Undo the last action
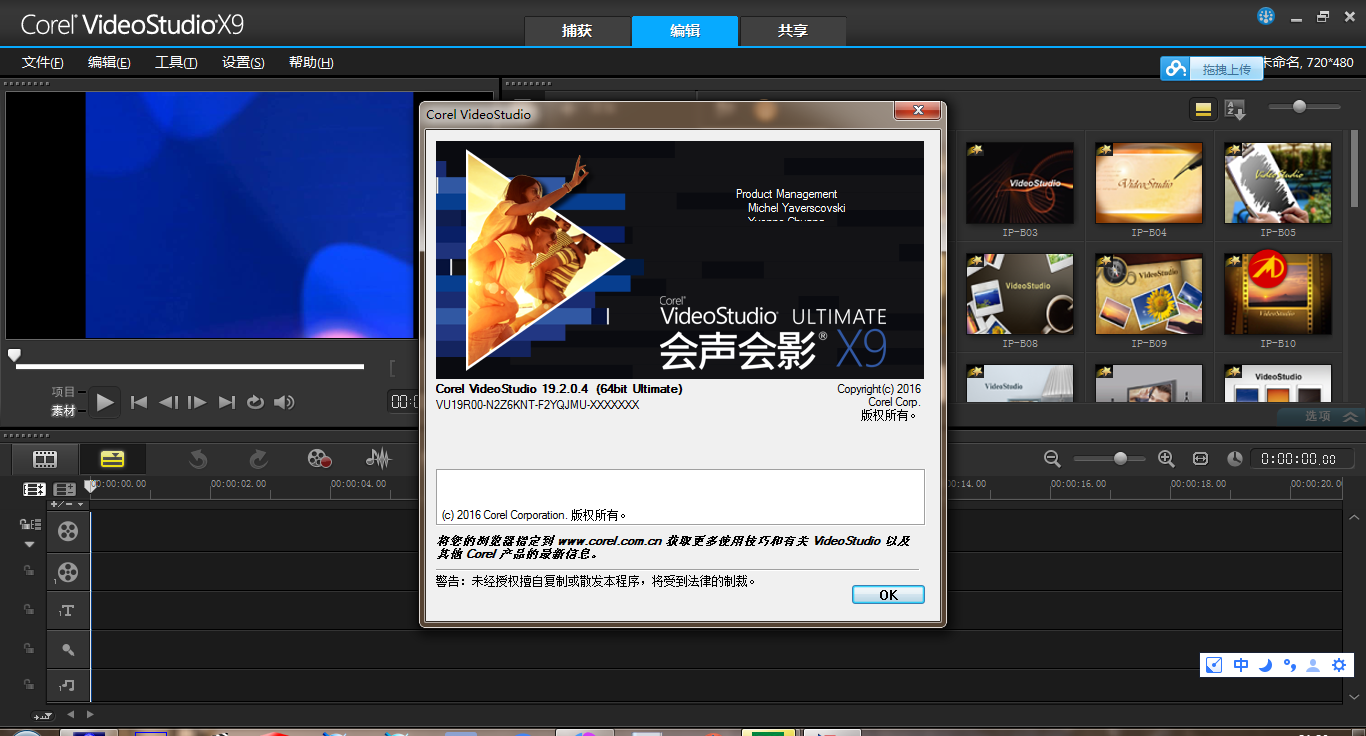Viewport: 1366px width, 736px height. coord(198,459)
